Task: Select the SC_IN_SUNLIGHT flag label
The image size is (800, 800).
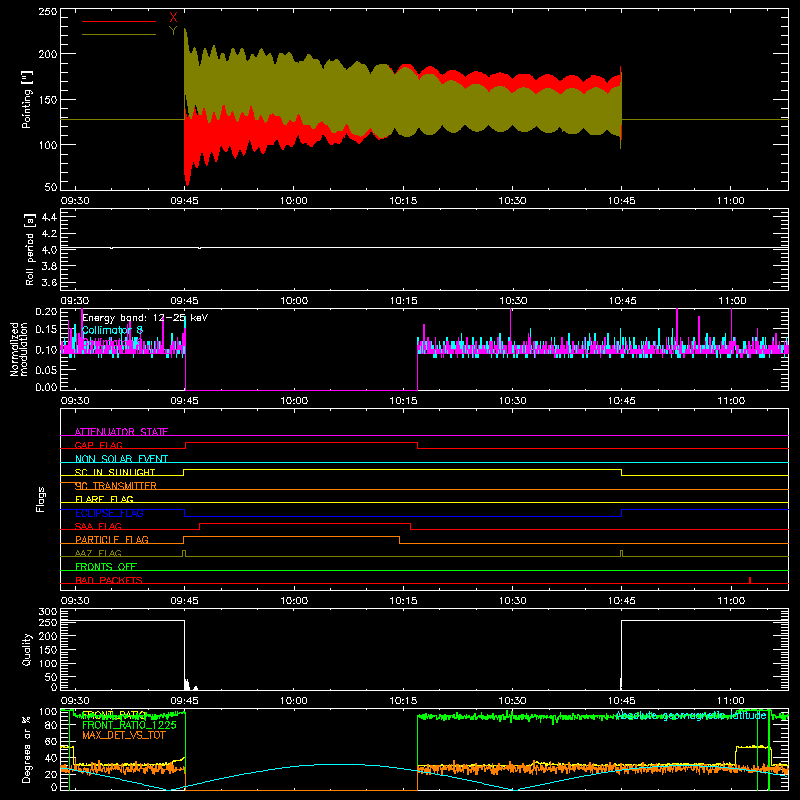Action: (x=115, y=472)
